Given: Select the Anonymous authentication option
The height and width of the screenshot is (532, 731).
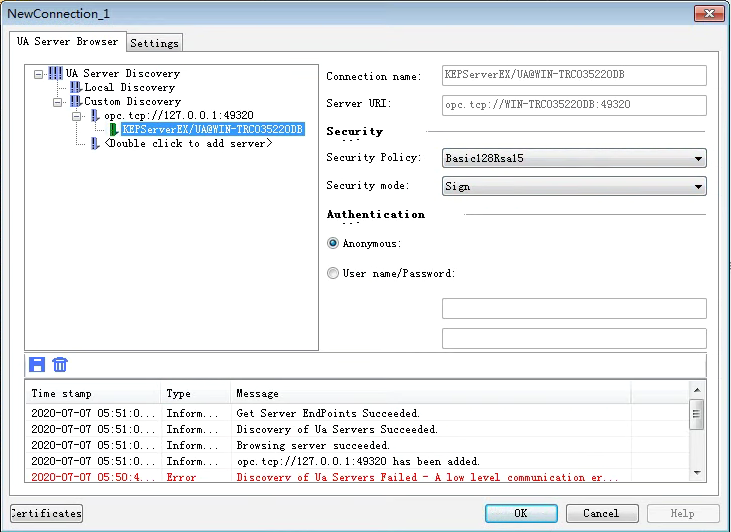Looking at the screenshot, I should (x=333, y=243).
